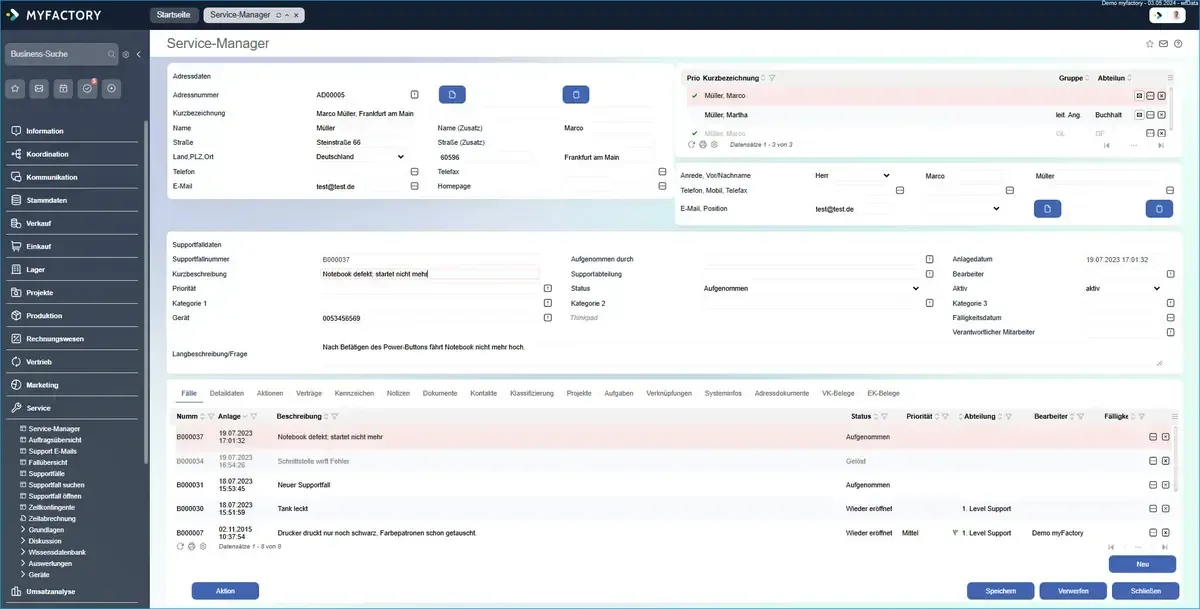Open Fallübersicht in the Service menu
The width and height of the screenshot is (1200, 609).
click(x=50, y=462)
